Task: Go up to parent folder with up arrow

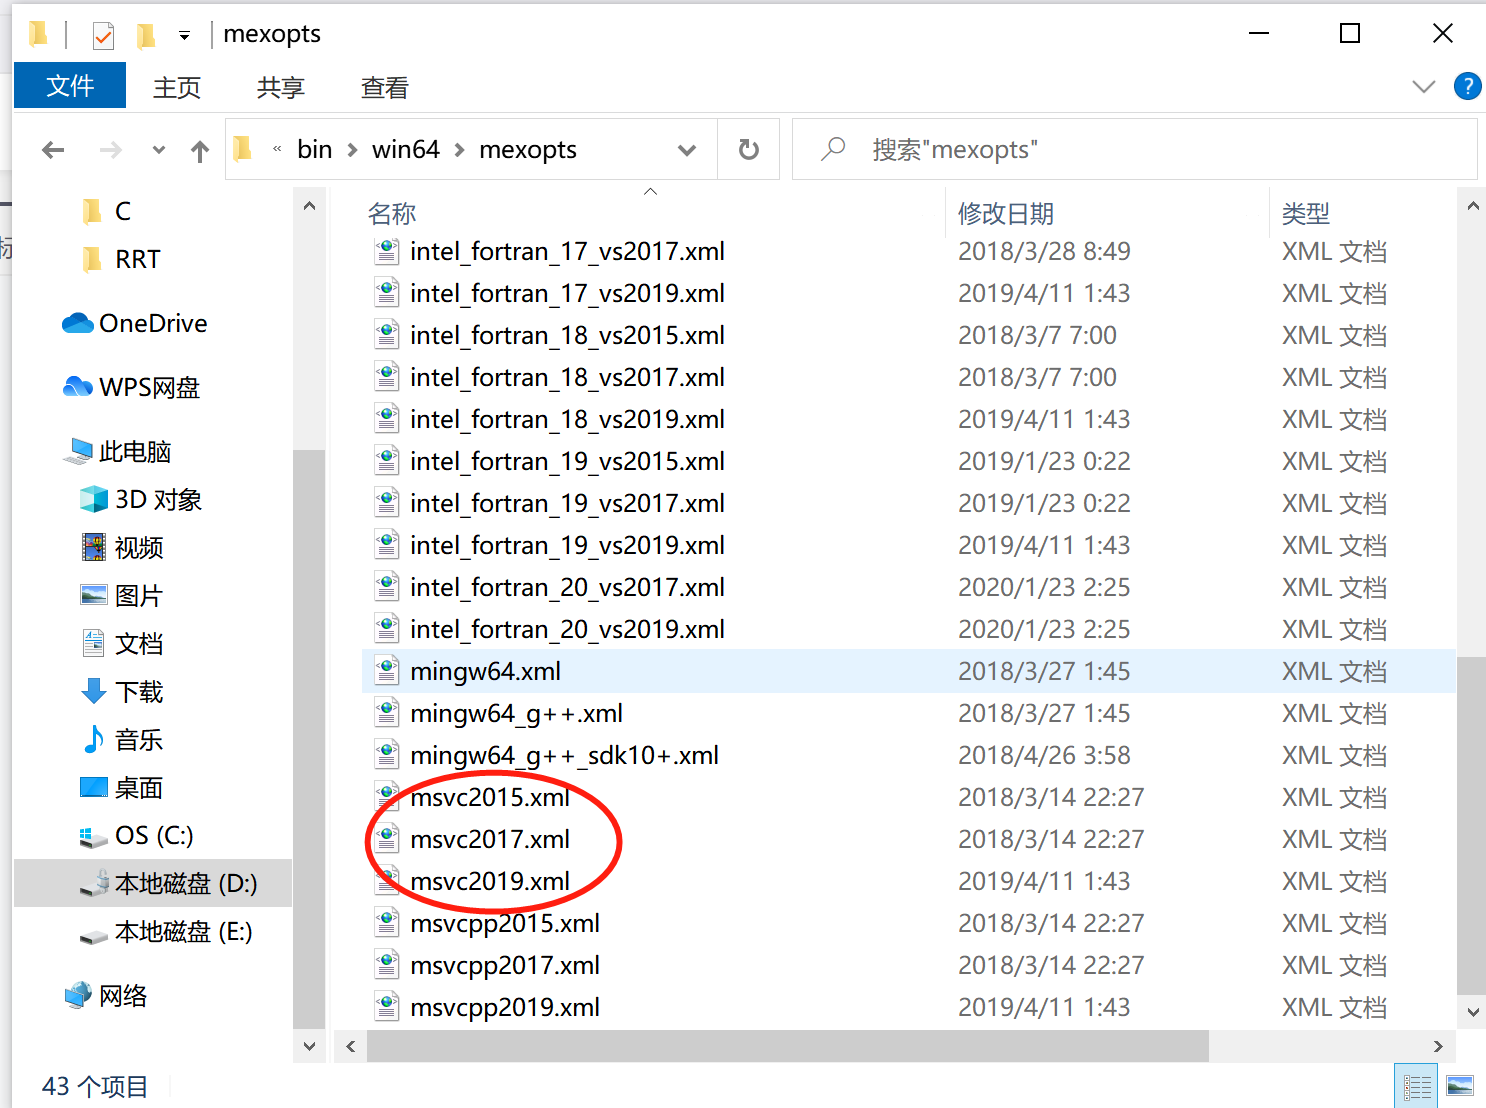Action: [x=200, y=149]
